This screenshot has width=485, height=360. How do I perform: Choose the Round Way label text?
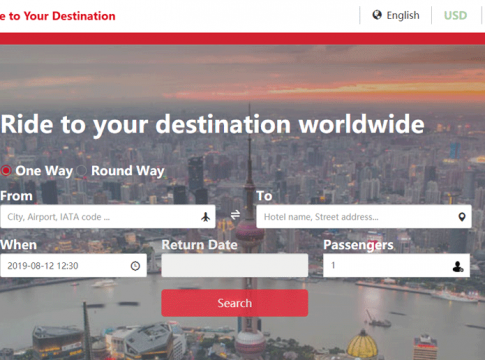click(128, 171)
